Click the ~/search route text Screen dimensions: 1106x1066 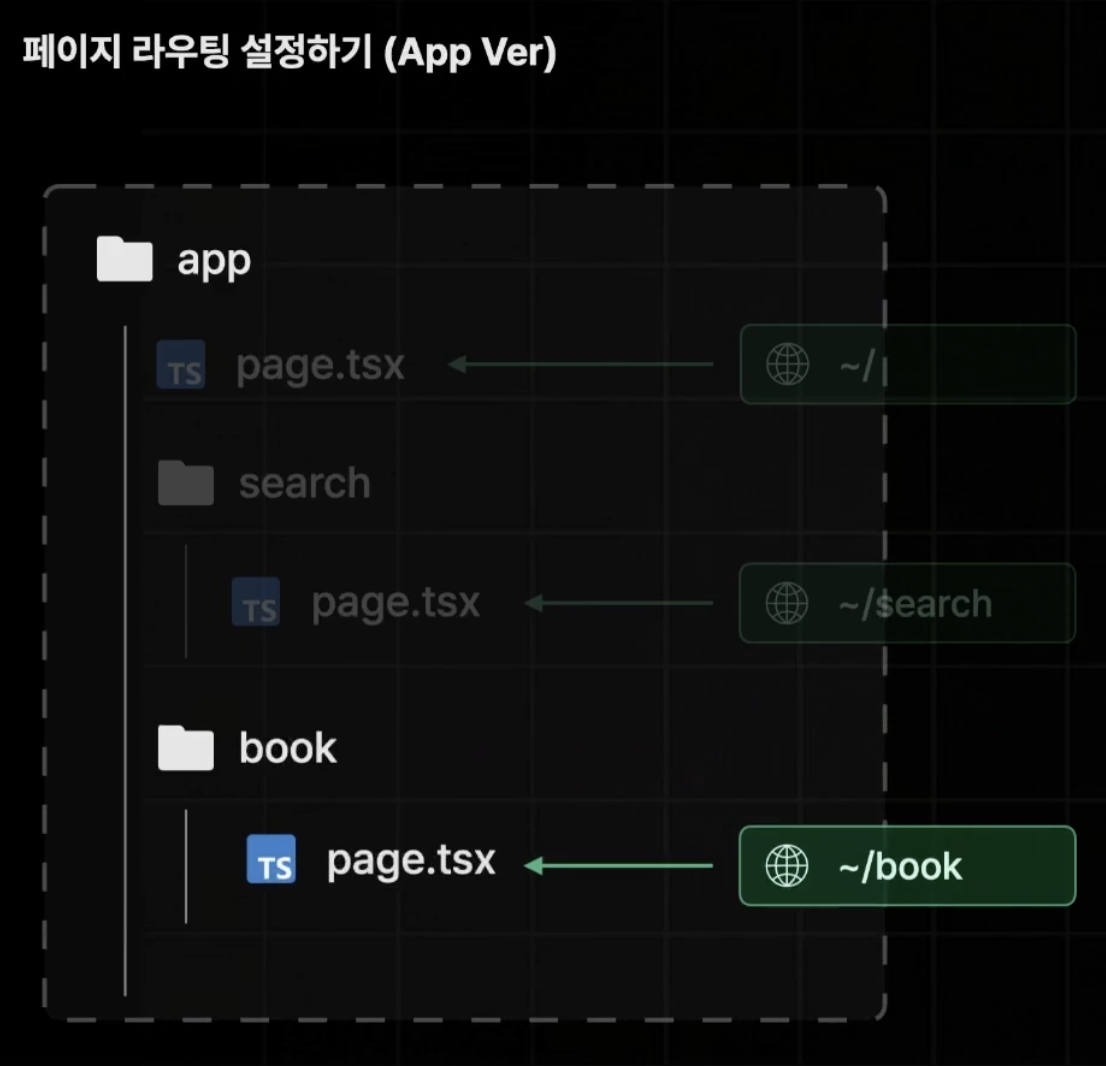point(916,605)
